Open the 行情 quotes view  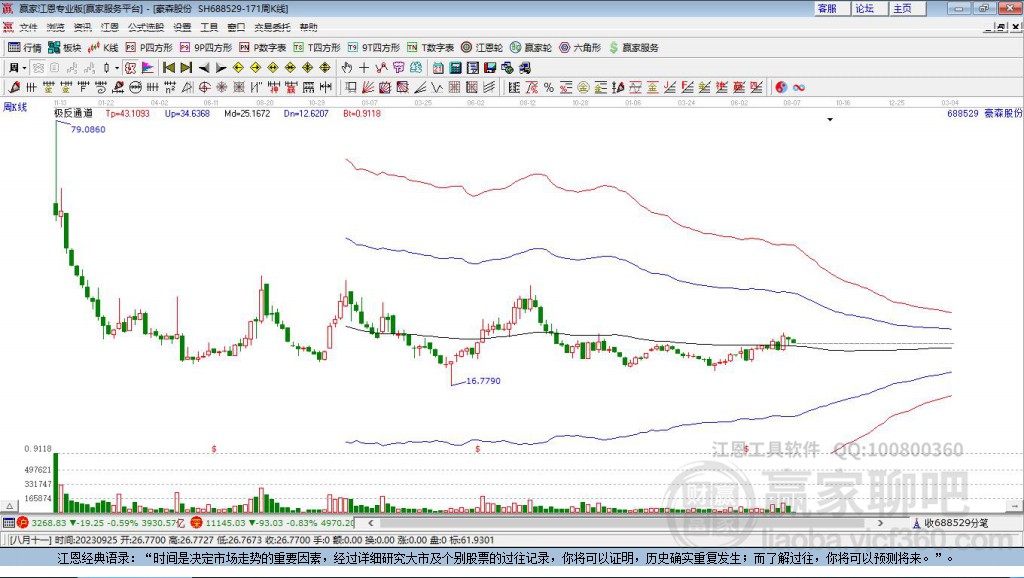pos(25,48)
